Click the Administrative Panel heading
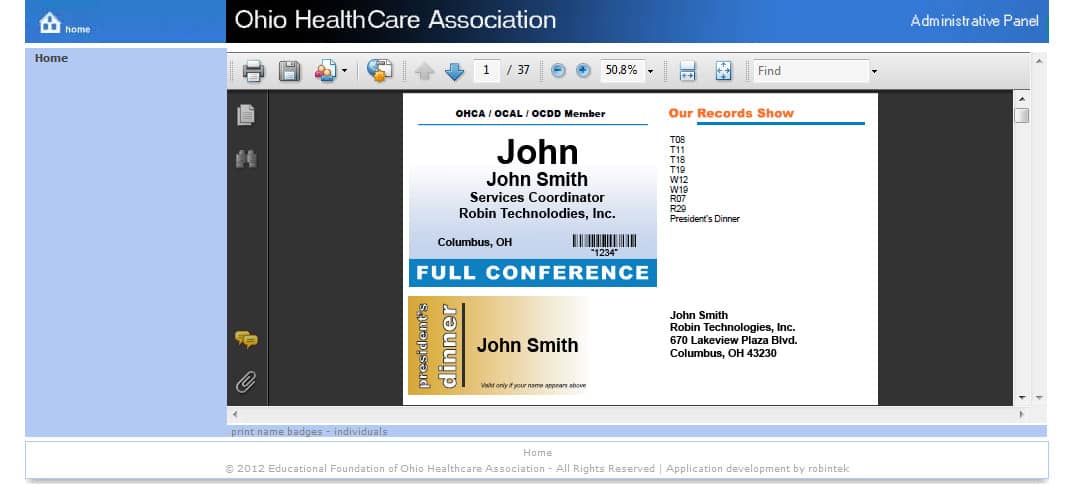The width and height of the screenshot is (1076, 485). click(974, 21)
